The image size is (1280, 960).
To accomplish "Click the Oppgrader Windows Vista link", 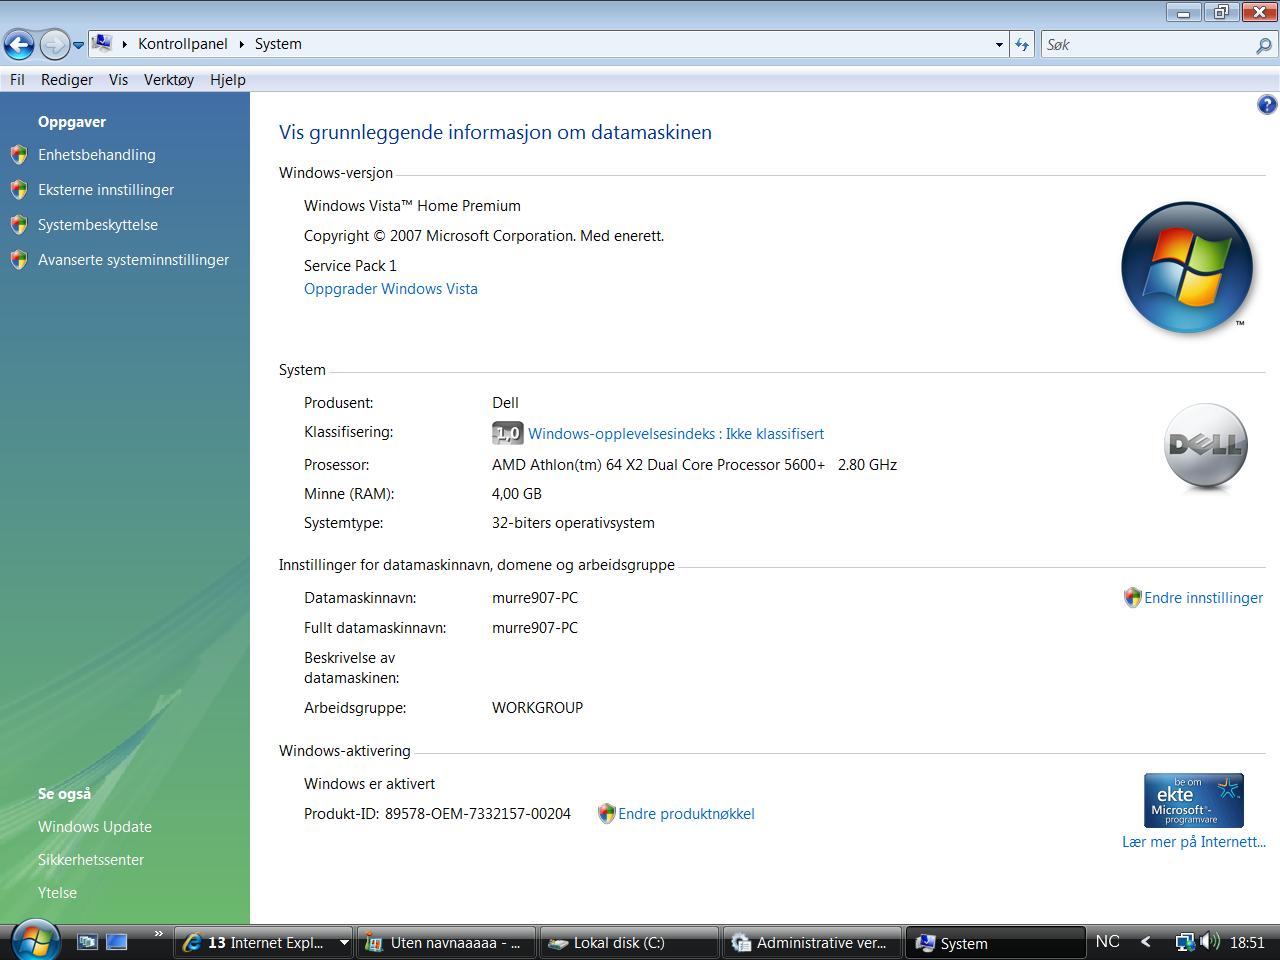I will (x=391, y=289).
